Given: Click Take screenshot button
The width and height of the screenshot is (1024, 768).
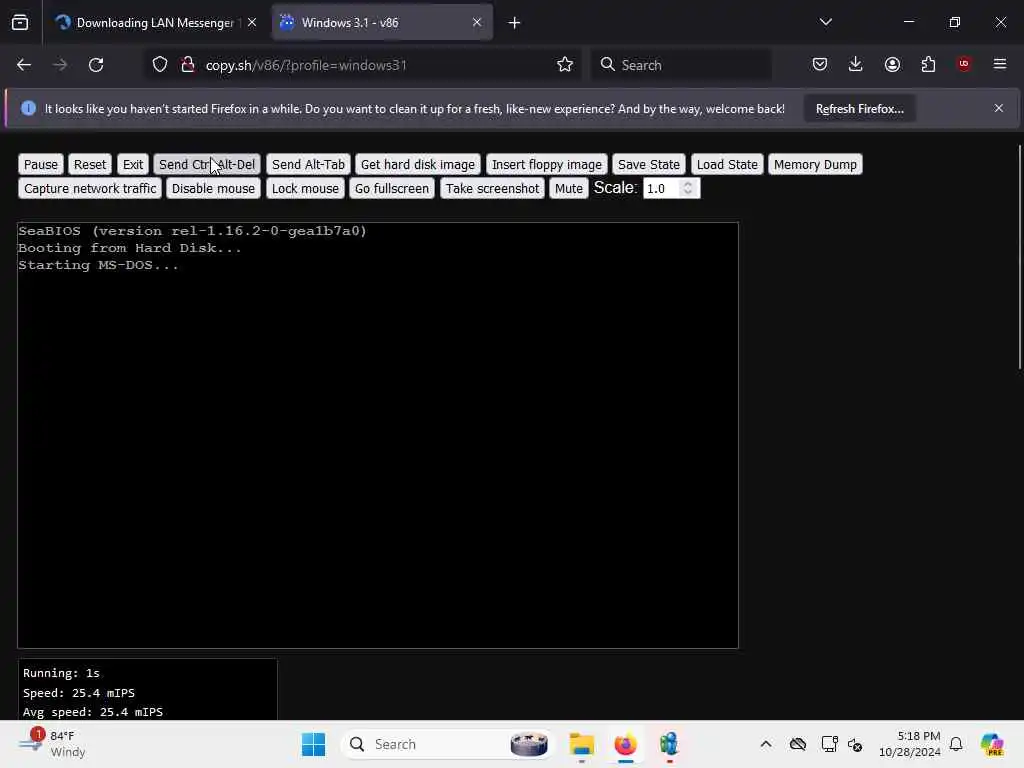Looking at the screenshot, I should (x=492, y=189).
